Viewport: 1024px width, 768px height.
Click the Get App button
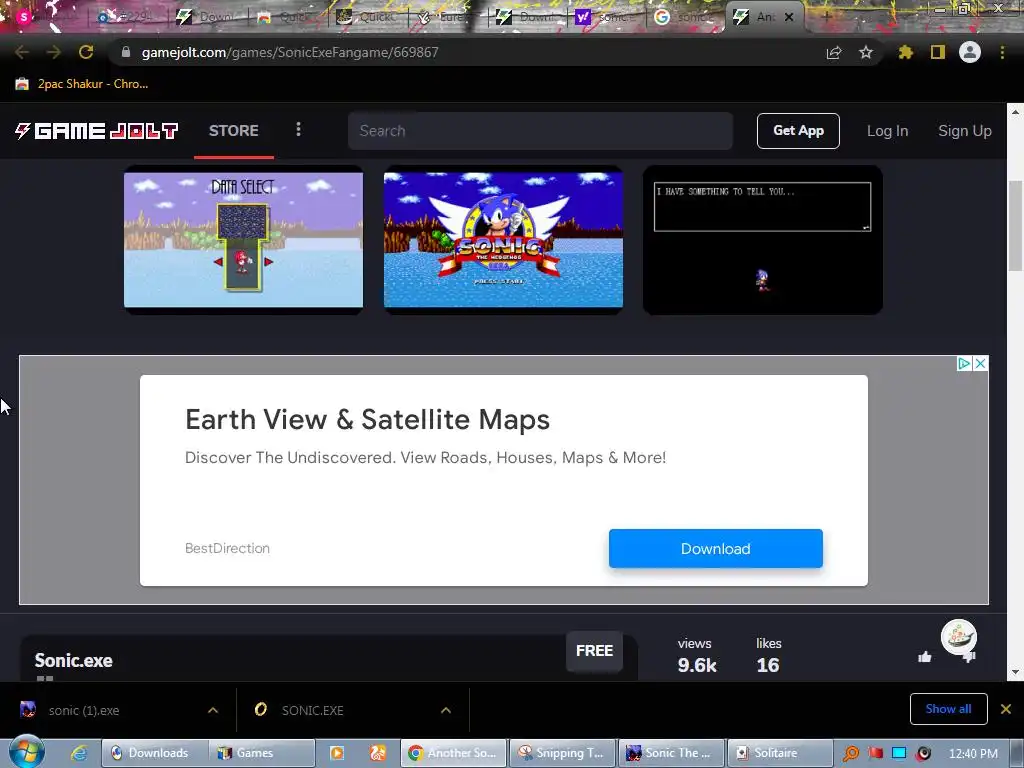click(798, 131)
